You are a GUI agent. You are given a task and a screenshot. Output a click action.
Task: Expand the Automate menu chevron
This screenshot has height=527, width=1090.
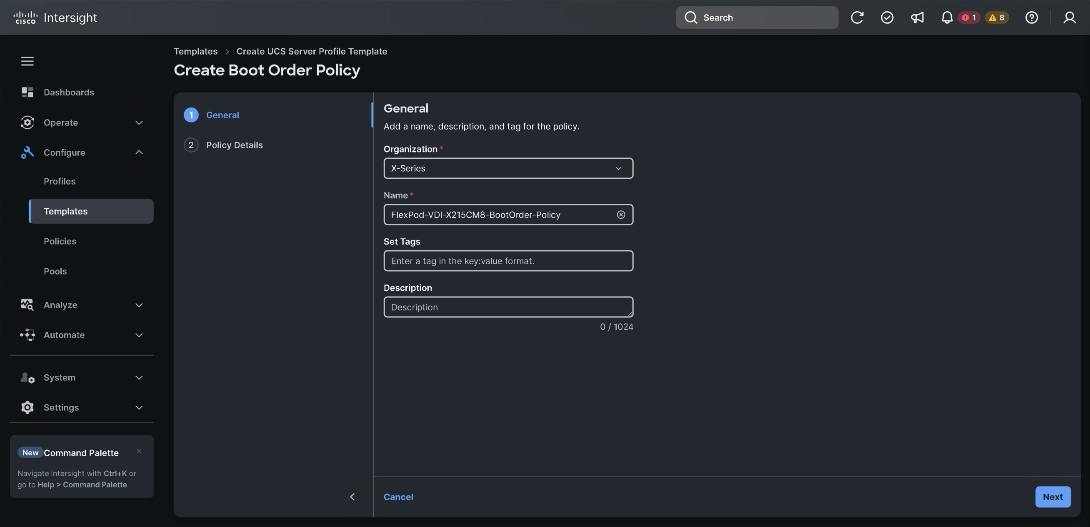(138, 334)
